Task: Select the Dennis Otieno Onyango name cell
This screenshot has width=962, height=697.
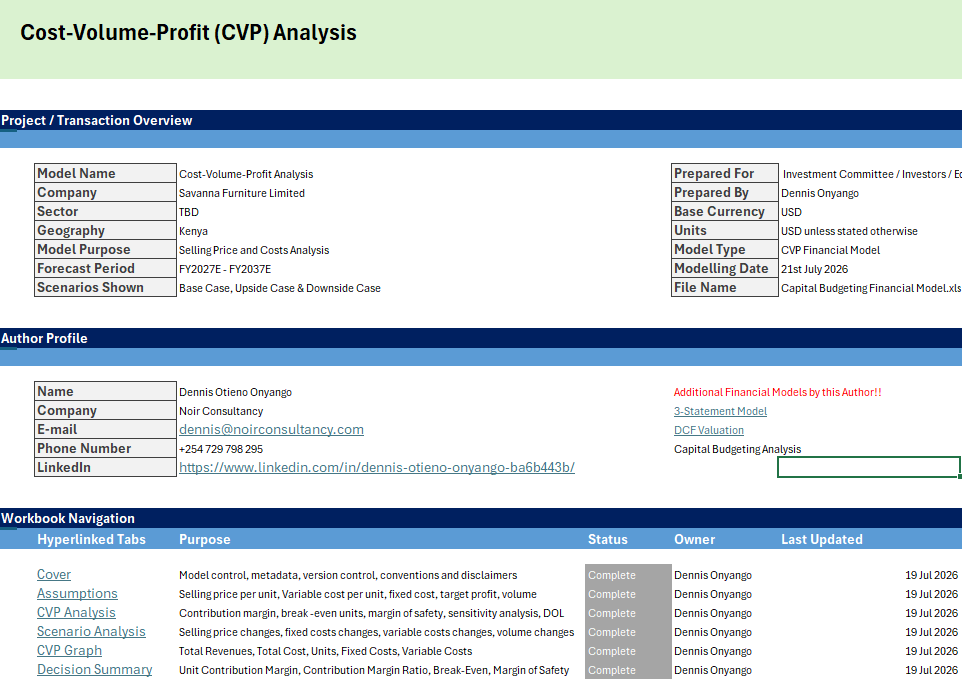Action: coord(236,392)
